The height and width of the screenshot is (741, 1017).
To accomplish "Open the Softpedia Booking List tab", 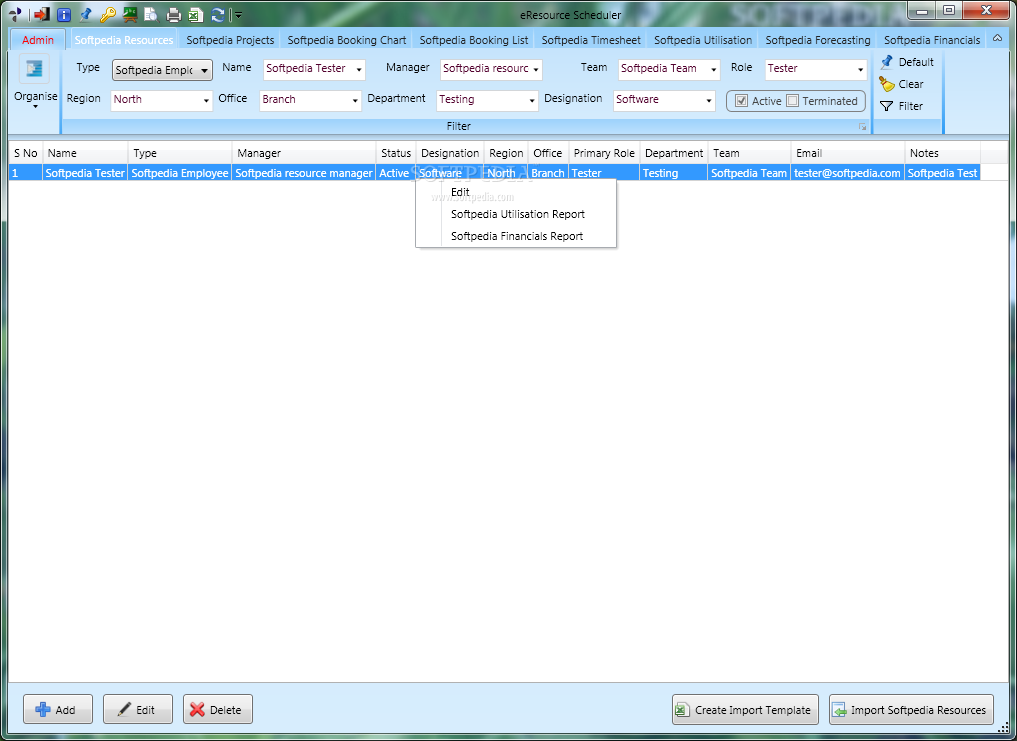I will 473,40.
